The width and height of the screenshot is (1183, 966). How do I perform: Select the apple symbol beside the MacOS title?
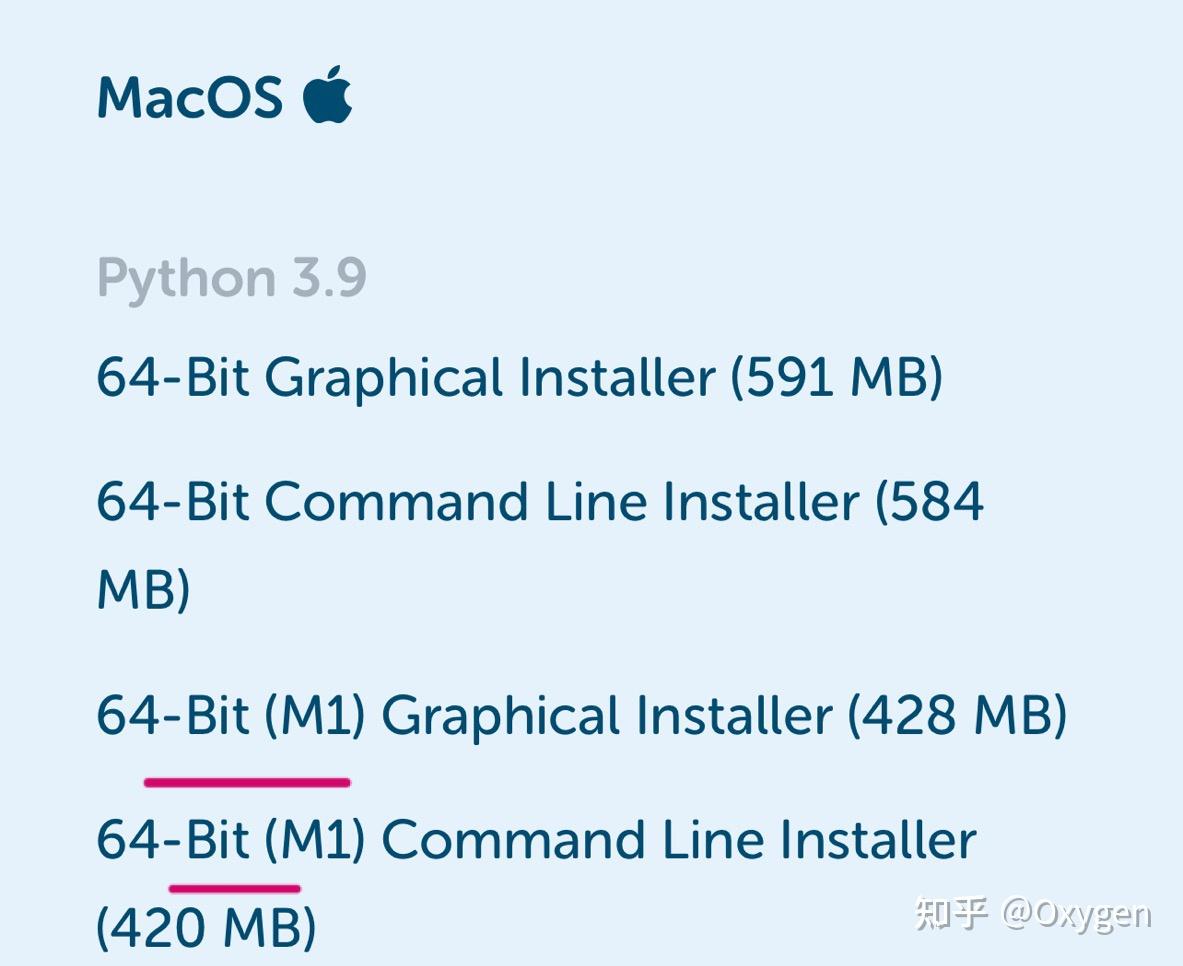coord(330,95)
